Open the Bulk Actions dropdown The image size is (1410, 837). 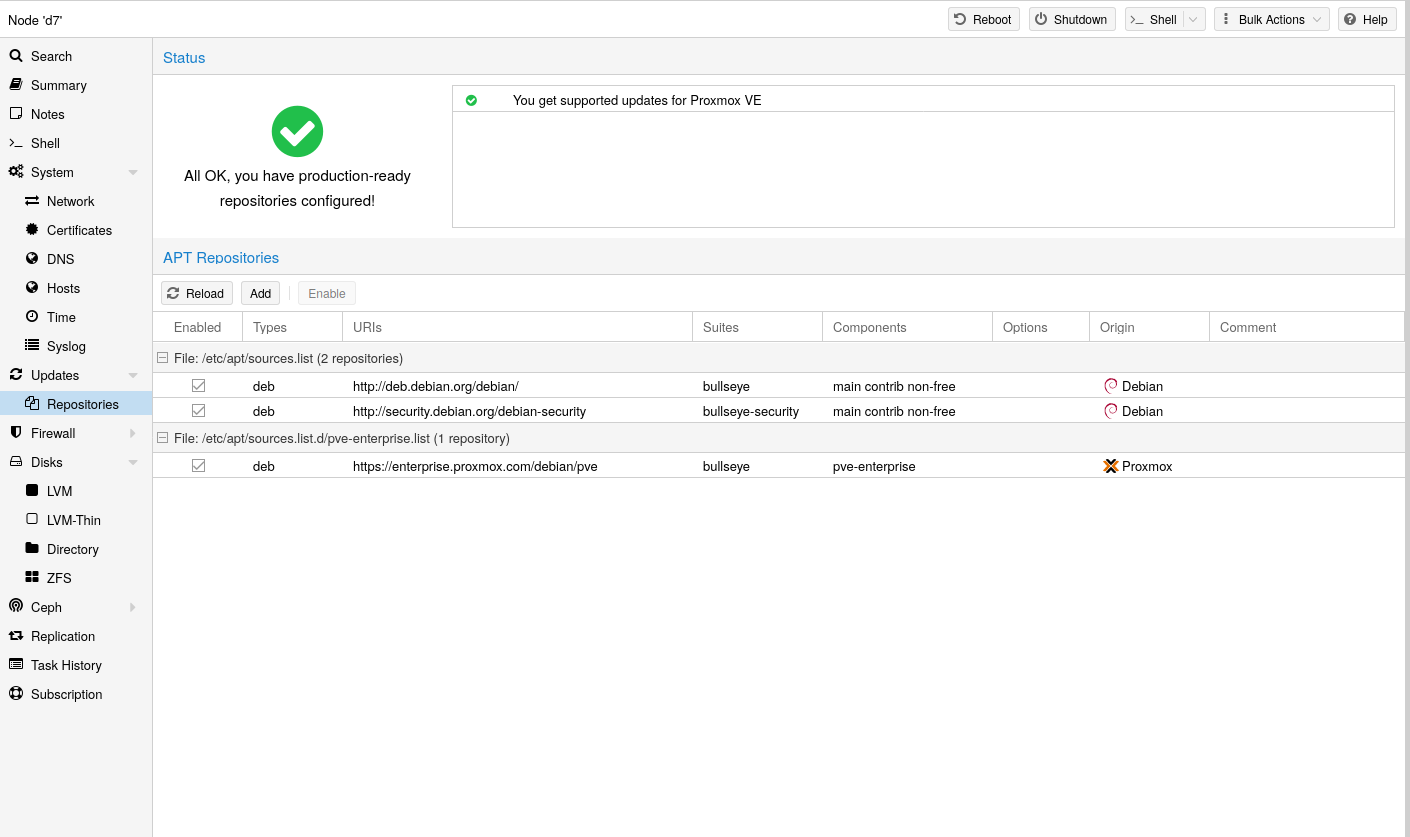1271,19
